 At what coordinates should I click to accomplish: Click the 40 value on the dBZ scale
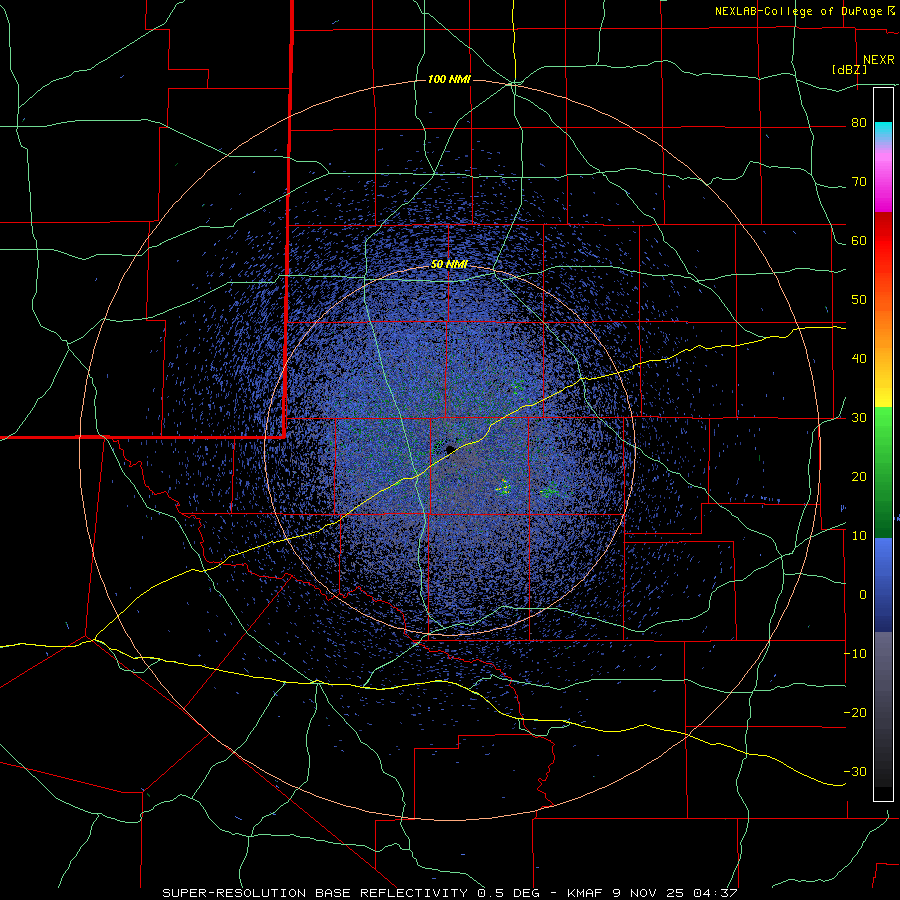pyautogui.click(x=859, y=359)
